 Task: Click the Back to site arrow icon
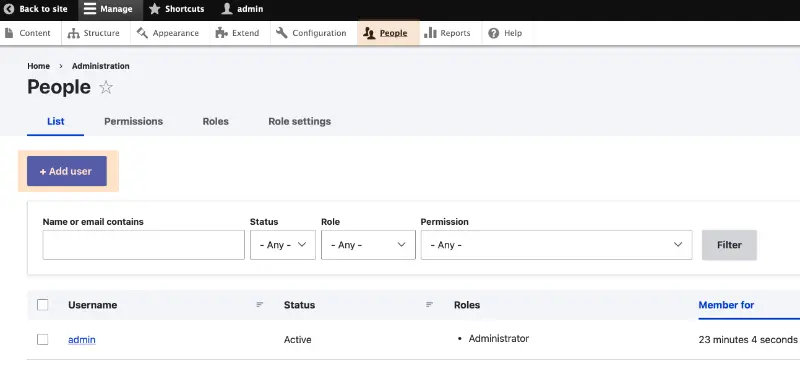[9, 9]
